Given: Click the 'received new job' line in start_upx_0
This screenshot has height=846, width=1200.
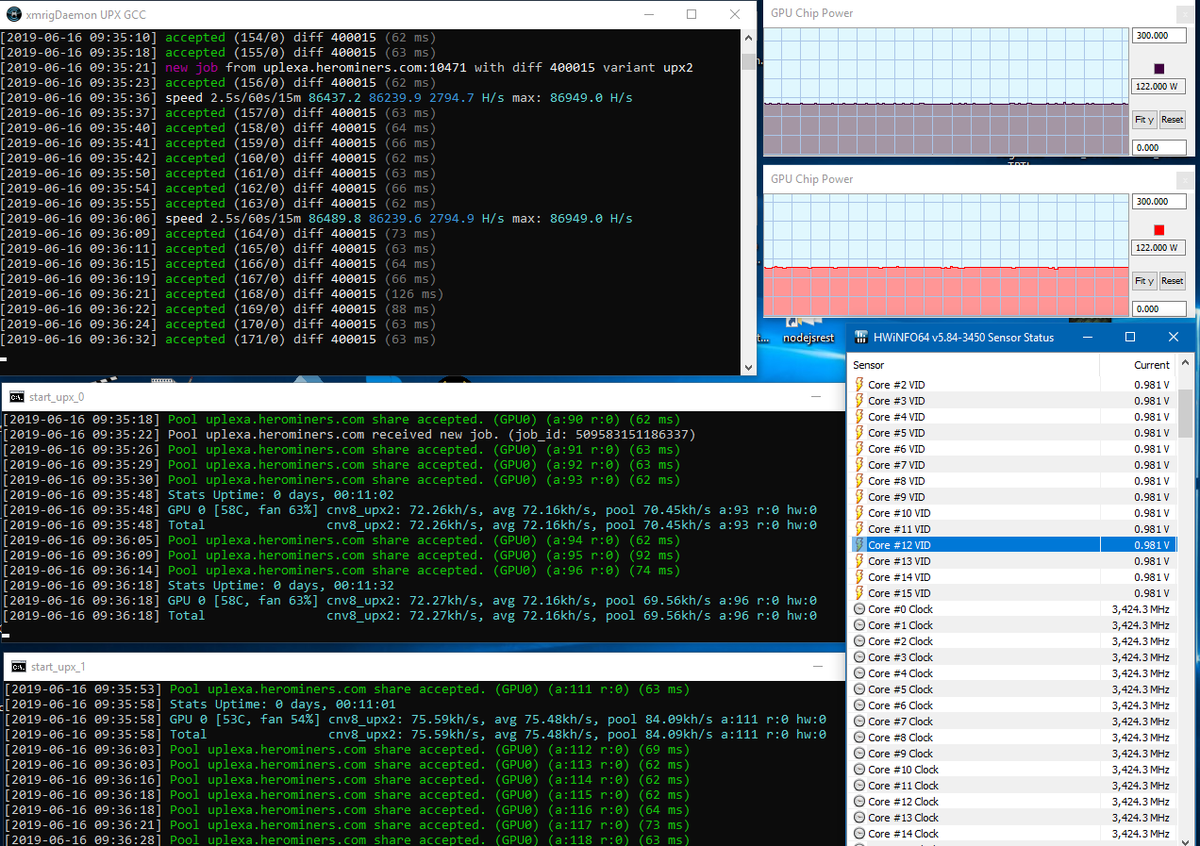Looking at the screenshot, I should tap(348, 435).
